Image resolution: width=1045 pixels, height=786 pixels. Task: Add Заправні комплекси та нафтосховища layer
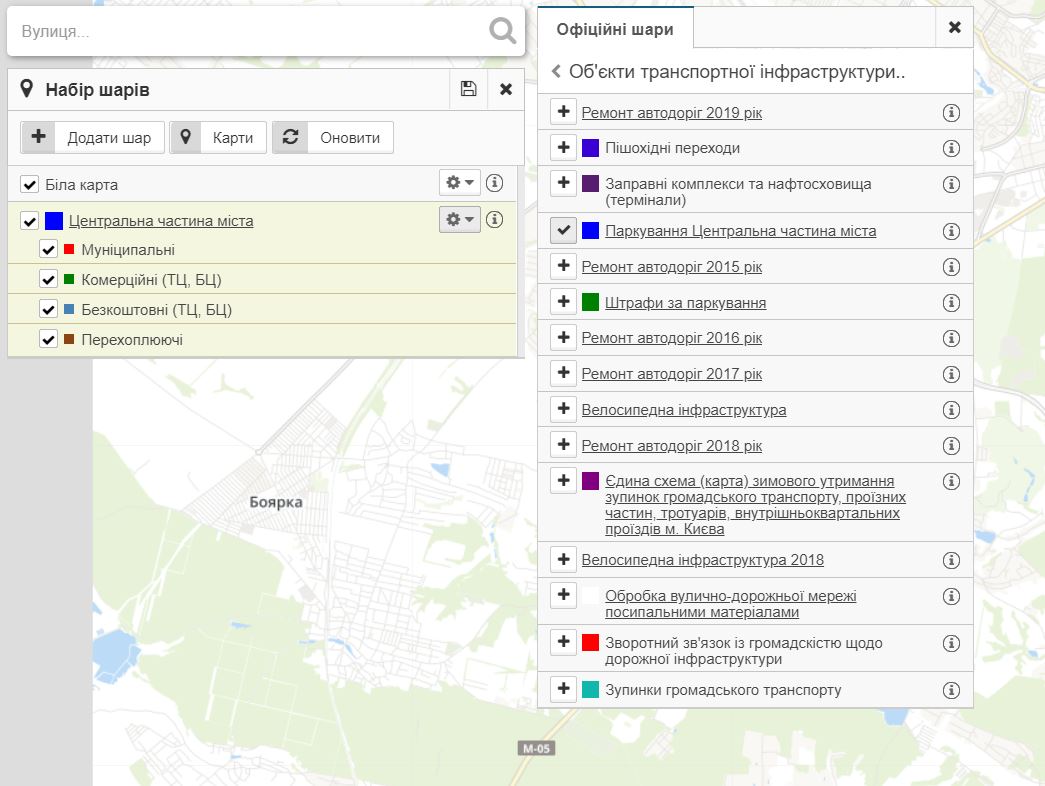pyautogui.click(x=563, y=183)
